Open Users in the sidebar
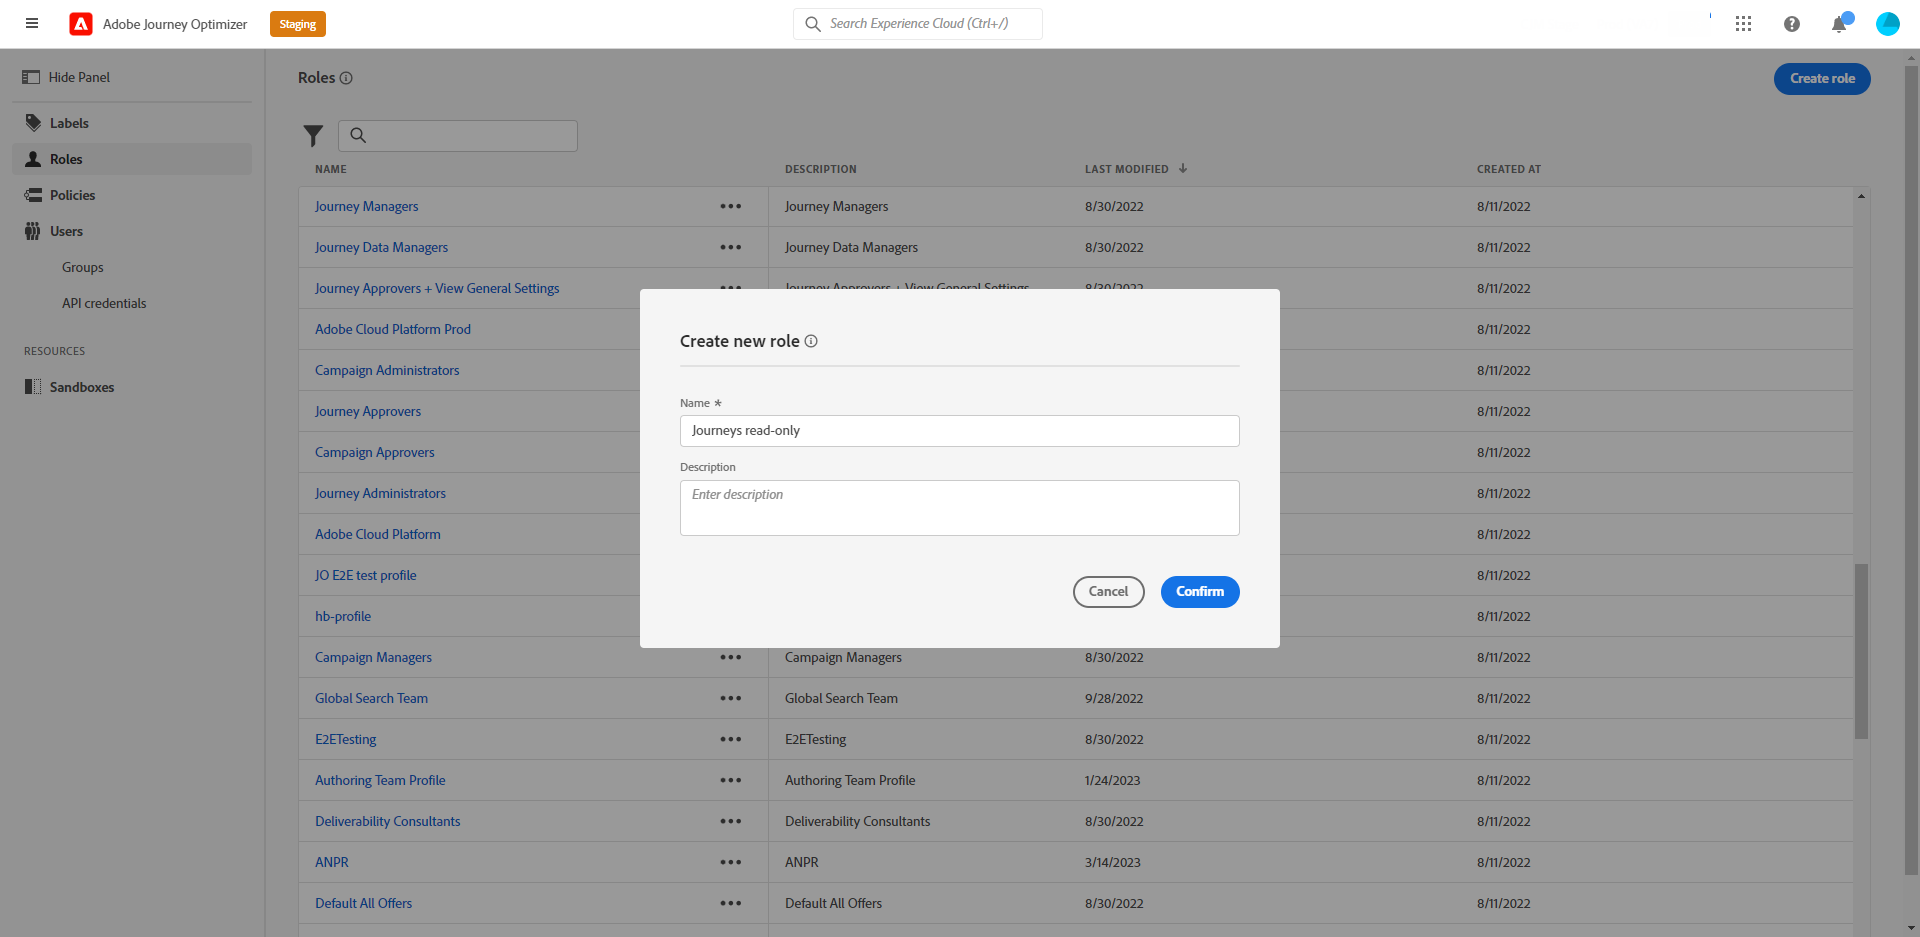The height and width of the screenshot is (937, 1920). click(x=132, y=231)
